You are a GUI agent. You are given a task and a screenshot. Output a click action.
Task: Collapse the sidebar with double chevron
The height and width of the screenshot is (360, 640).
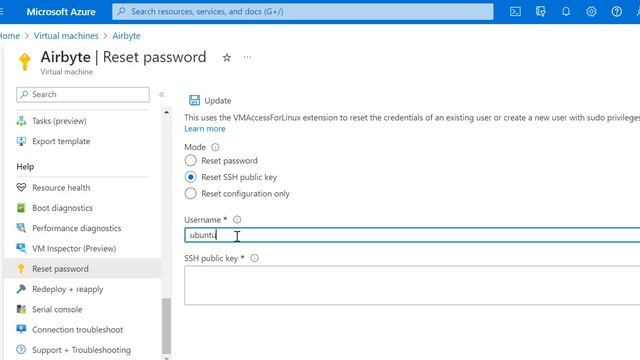(x=162, y=94)
